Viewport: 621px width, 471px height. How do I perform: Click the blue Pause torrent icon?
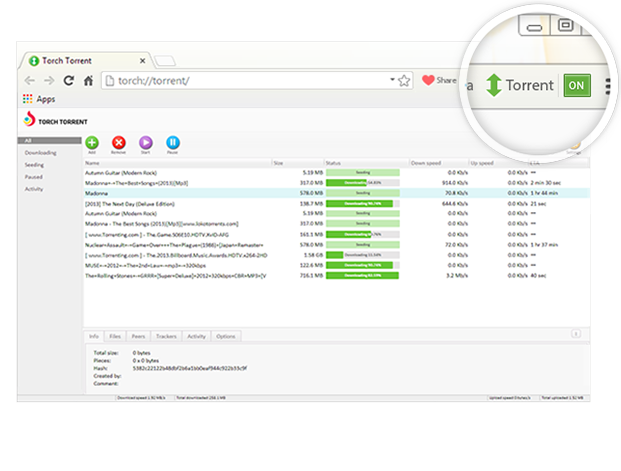pos(172,142)
